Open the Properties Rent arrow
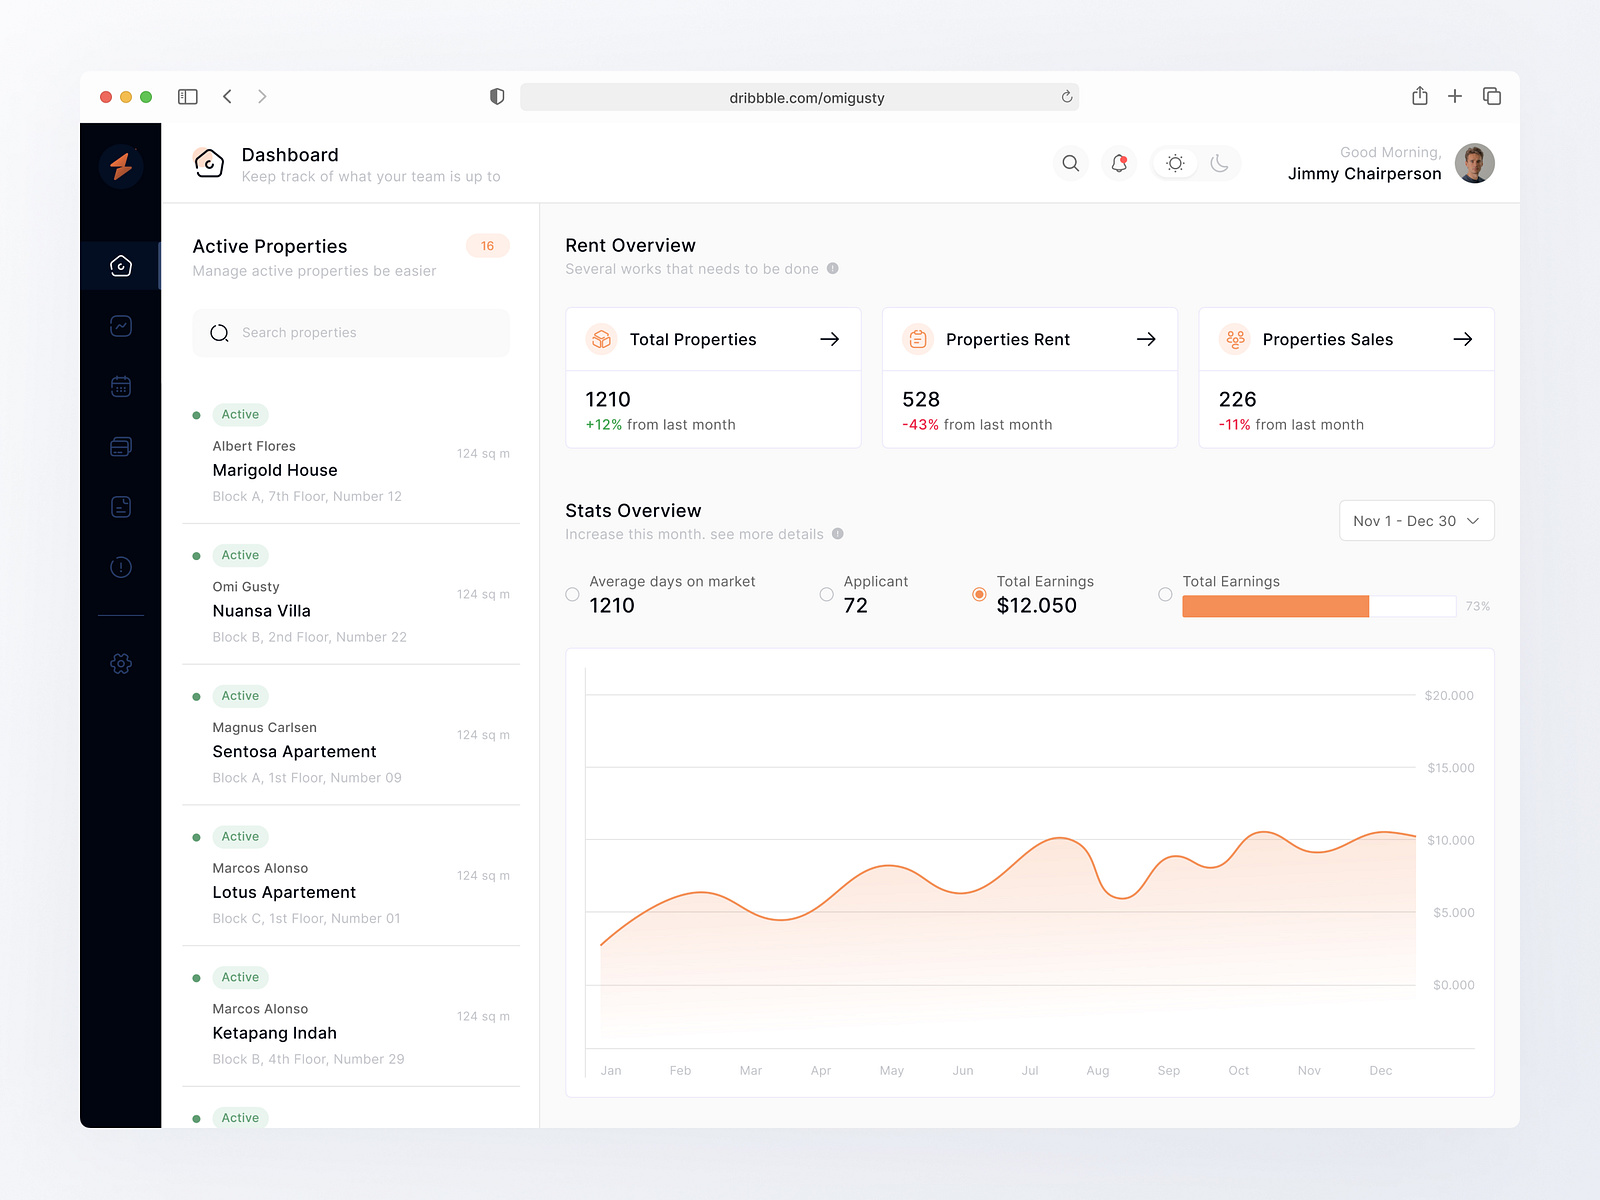The width and height of the screenshot is (1600, 1200). coord(1146,339)
